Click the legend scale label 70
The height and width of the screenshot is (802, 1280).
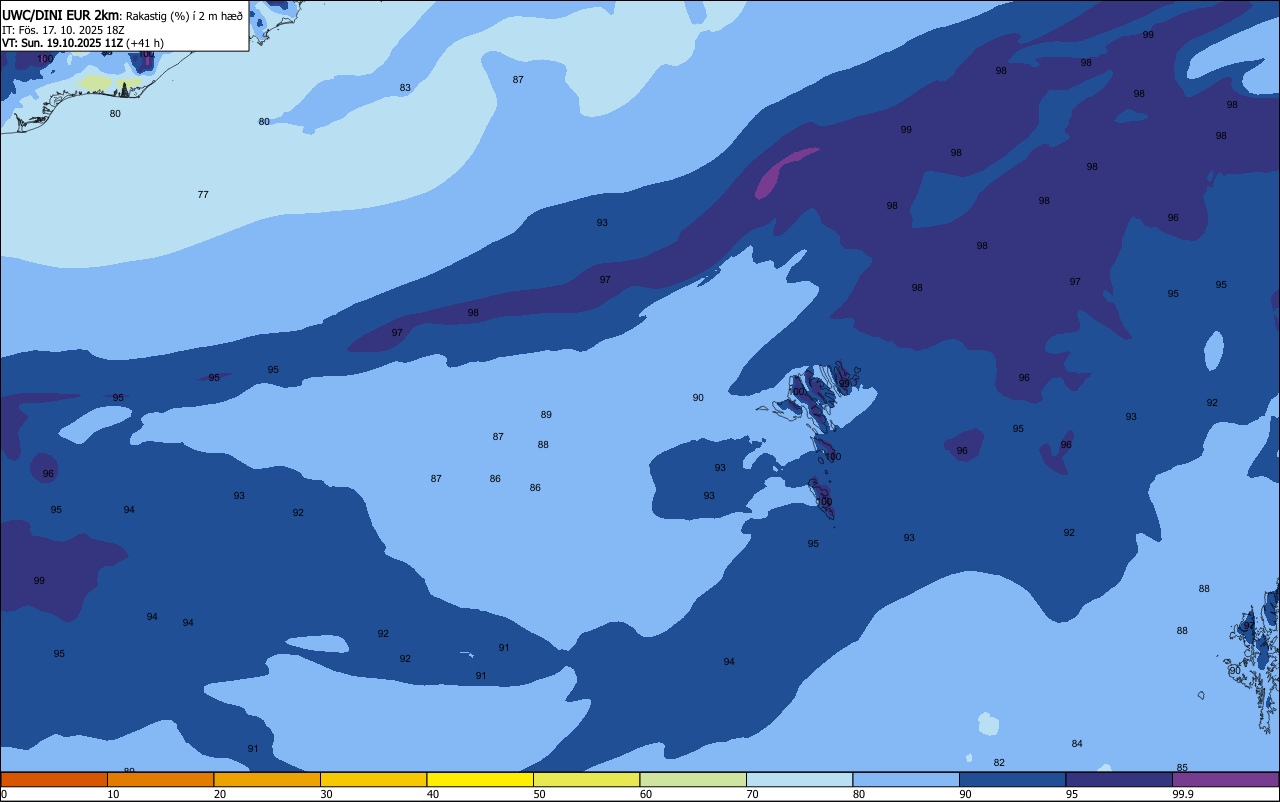point(752,794)
